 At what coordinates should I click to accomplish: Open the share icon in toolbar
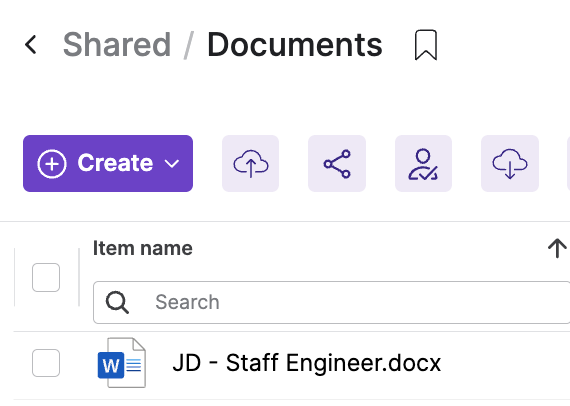point(337,163)
